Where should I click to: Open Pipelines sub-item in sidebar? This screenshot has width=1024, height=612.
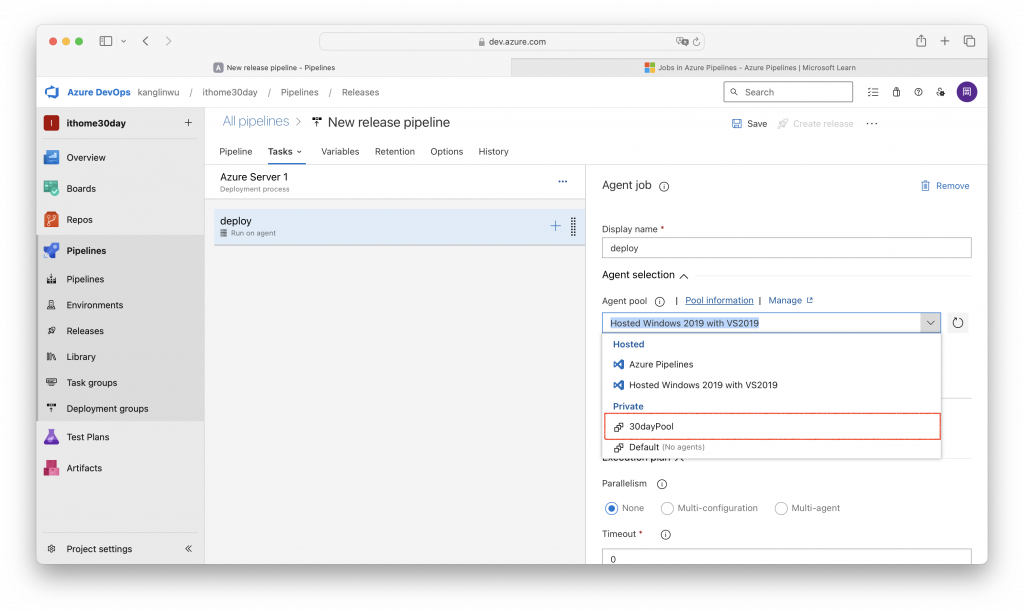tap(85, 279)
